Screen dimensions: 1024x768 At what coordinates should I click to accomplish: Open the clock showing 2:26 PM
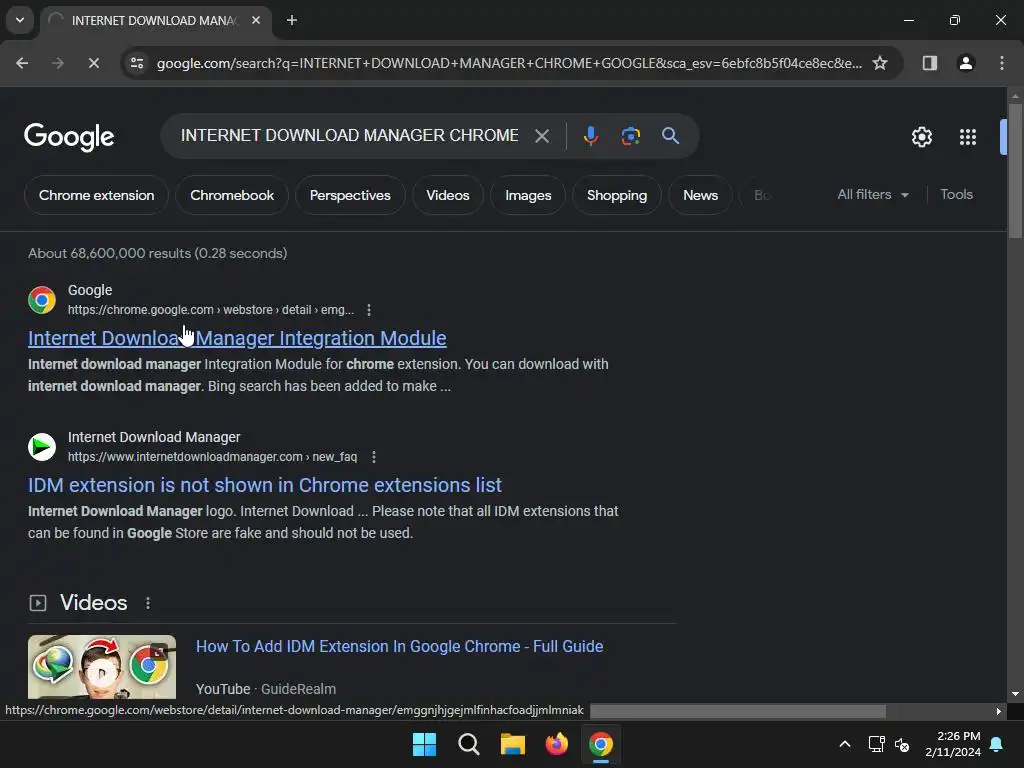click(953, 744)
